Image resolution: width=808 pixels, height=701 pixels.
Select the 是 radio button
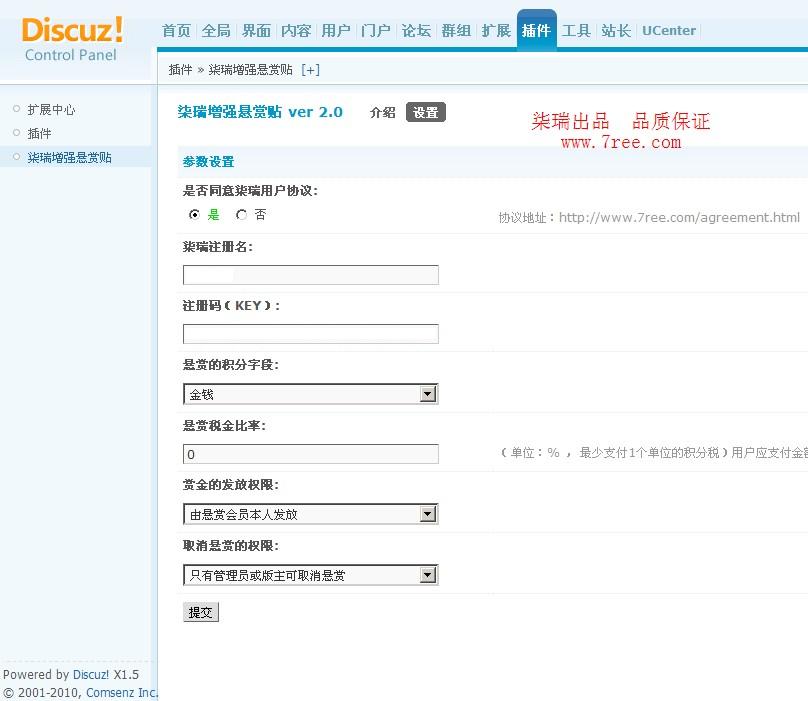(x=194, y=214)
